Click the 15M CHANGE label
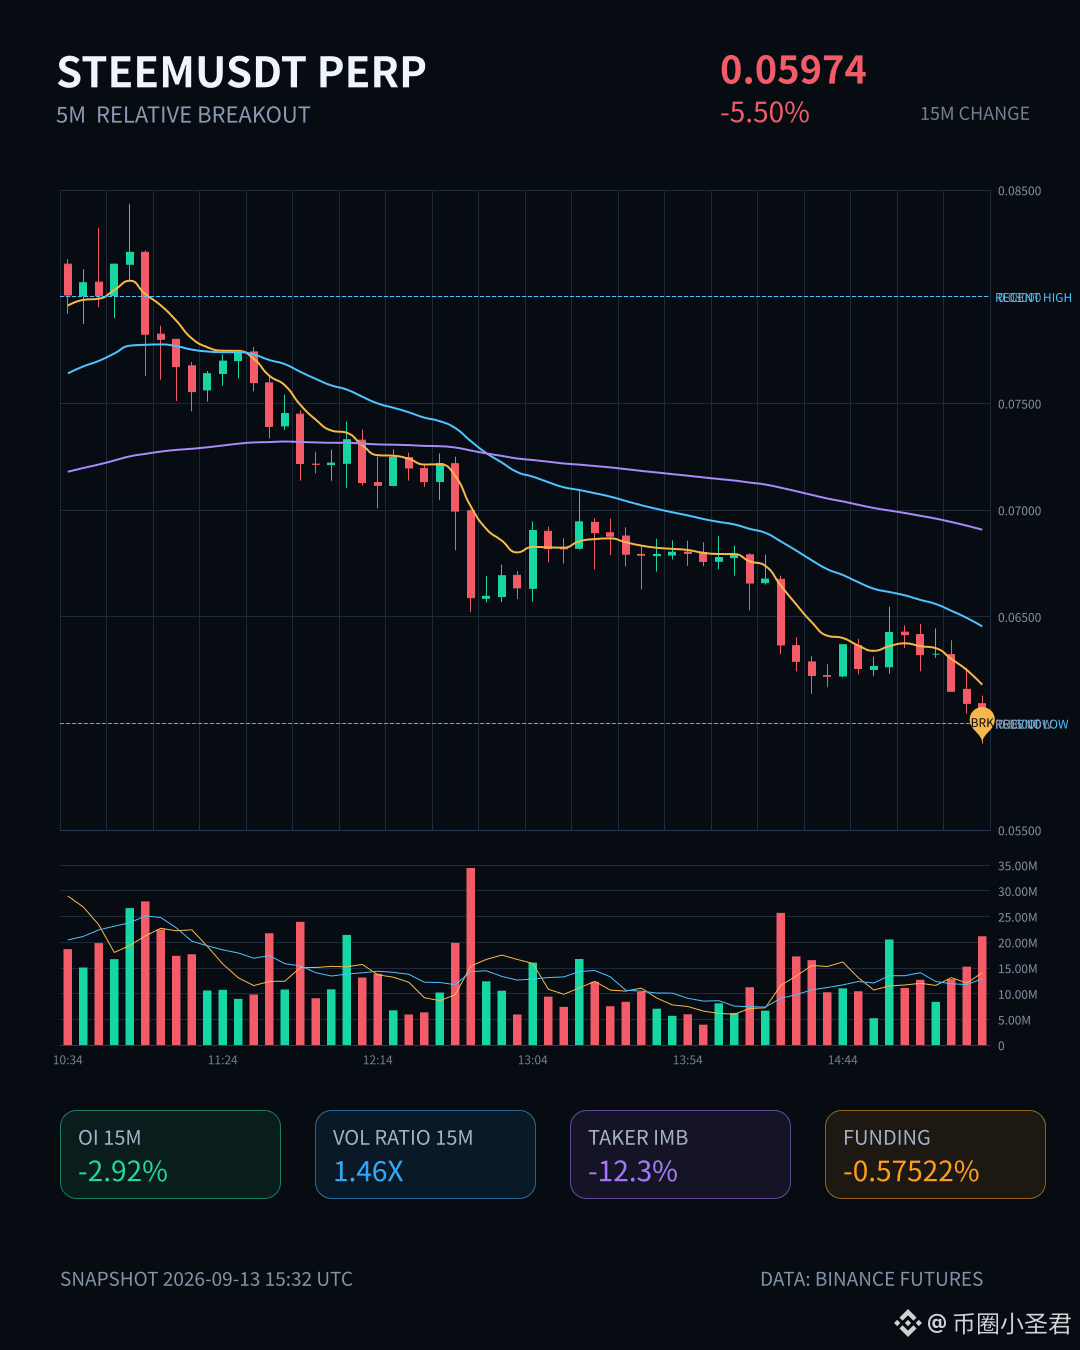 975,114
